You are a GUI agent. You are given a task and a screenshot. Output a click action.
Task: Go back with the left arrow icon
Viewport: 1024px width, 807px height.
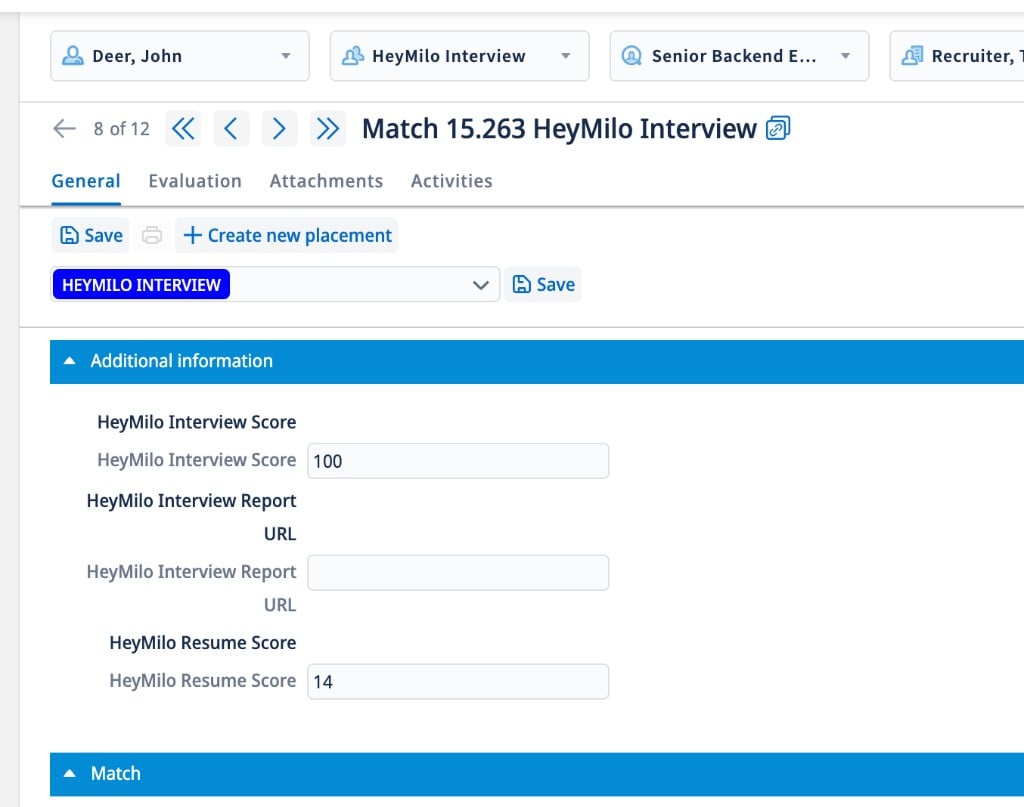pos(64,129)
